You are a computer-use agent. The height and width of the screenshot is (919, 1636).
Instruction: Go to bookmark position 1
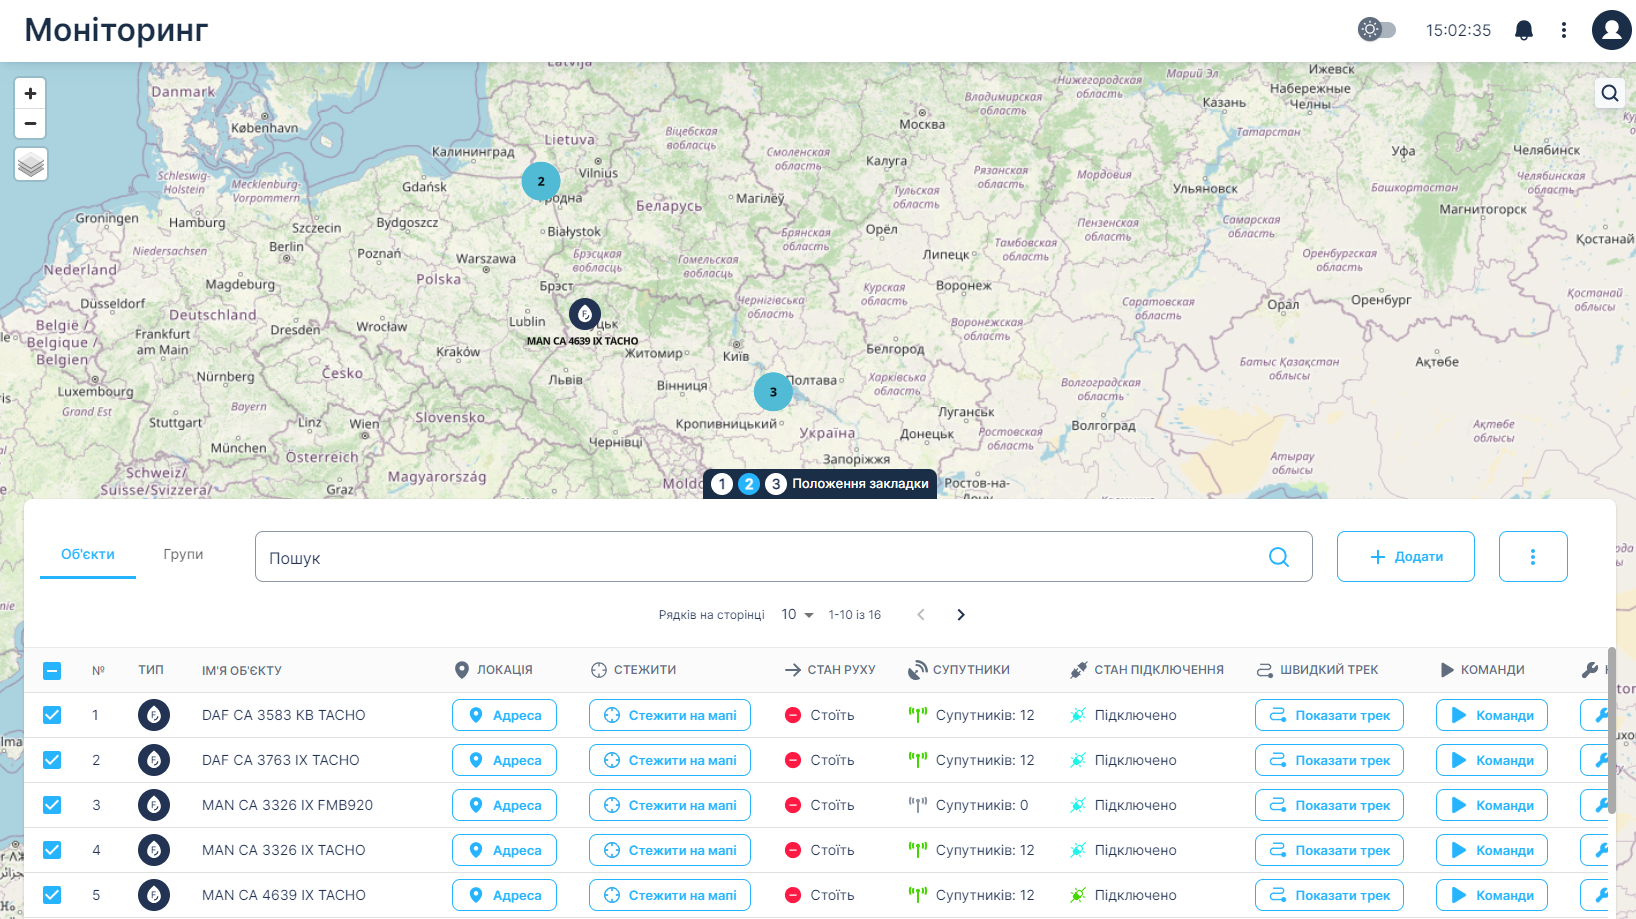coord(722,484)
